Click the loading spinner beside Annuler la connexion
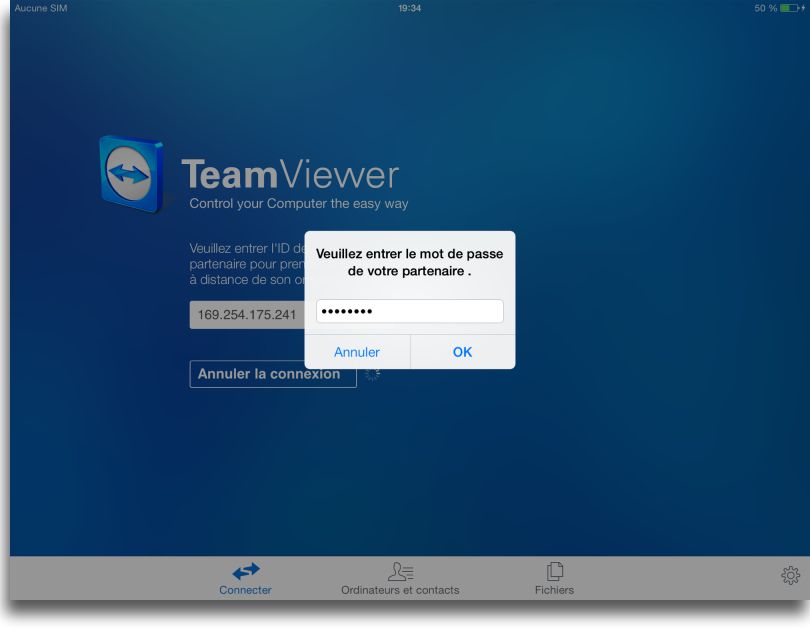The width and height of the screenshot is (810, 628). click(372, 374)
